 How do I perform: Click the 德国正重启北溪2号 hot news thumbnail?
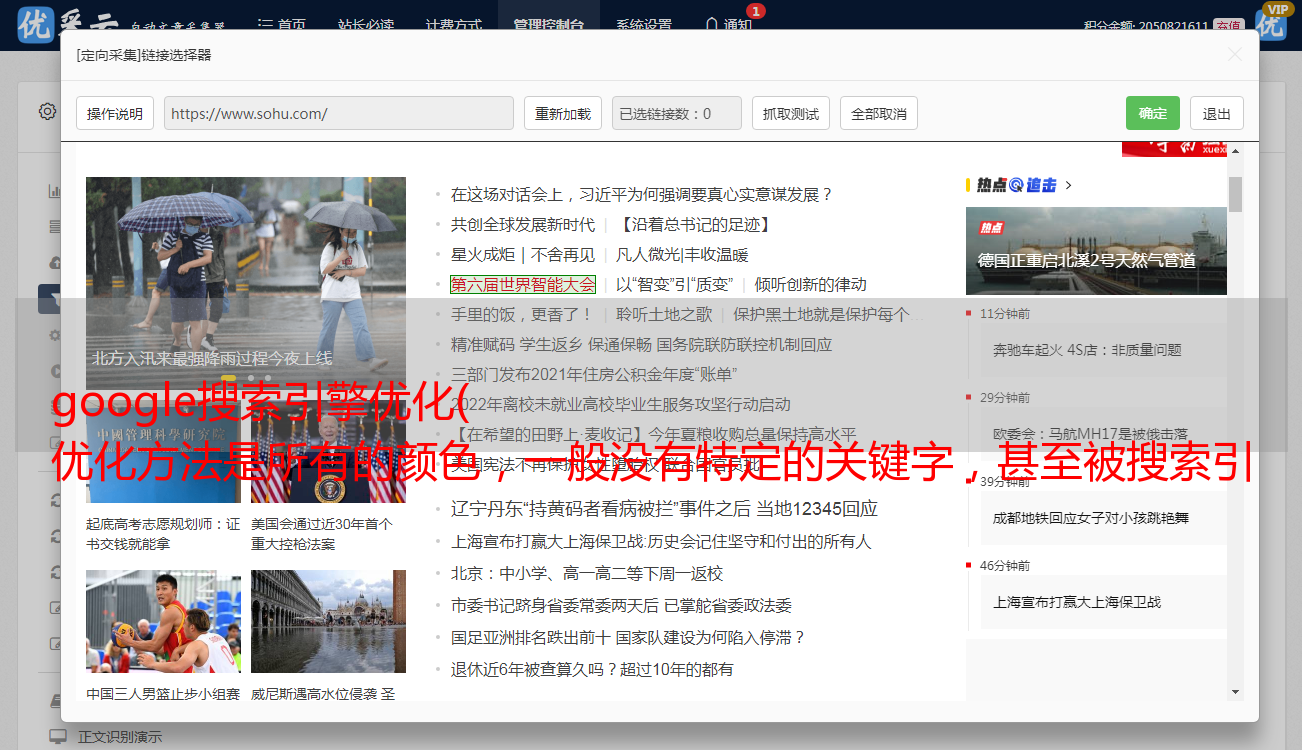click(1095, 251)
